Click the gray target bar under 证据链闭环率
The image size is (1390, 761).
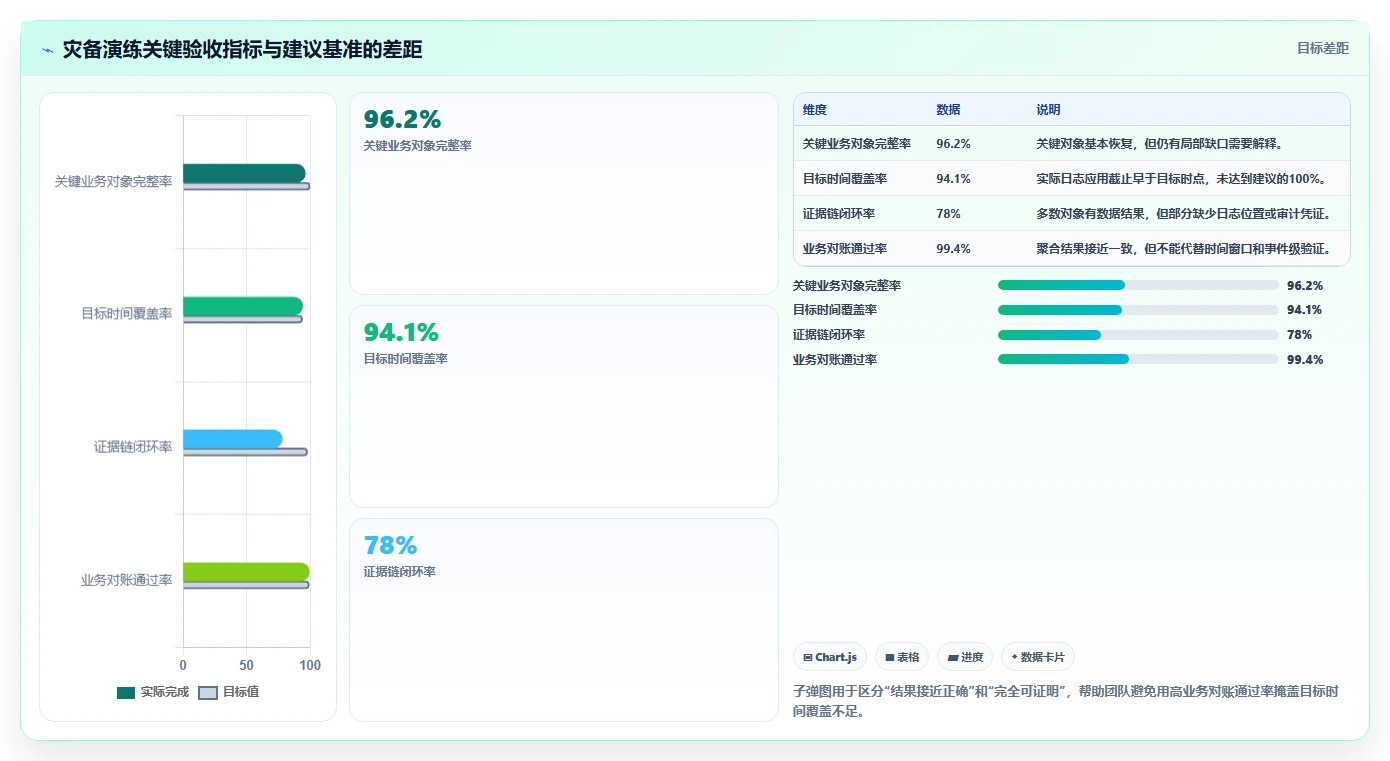245,452
